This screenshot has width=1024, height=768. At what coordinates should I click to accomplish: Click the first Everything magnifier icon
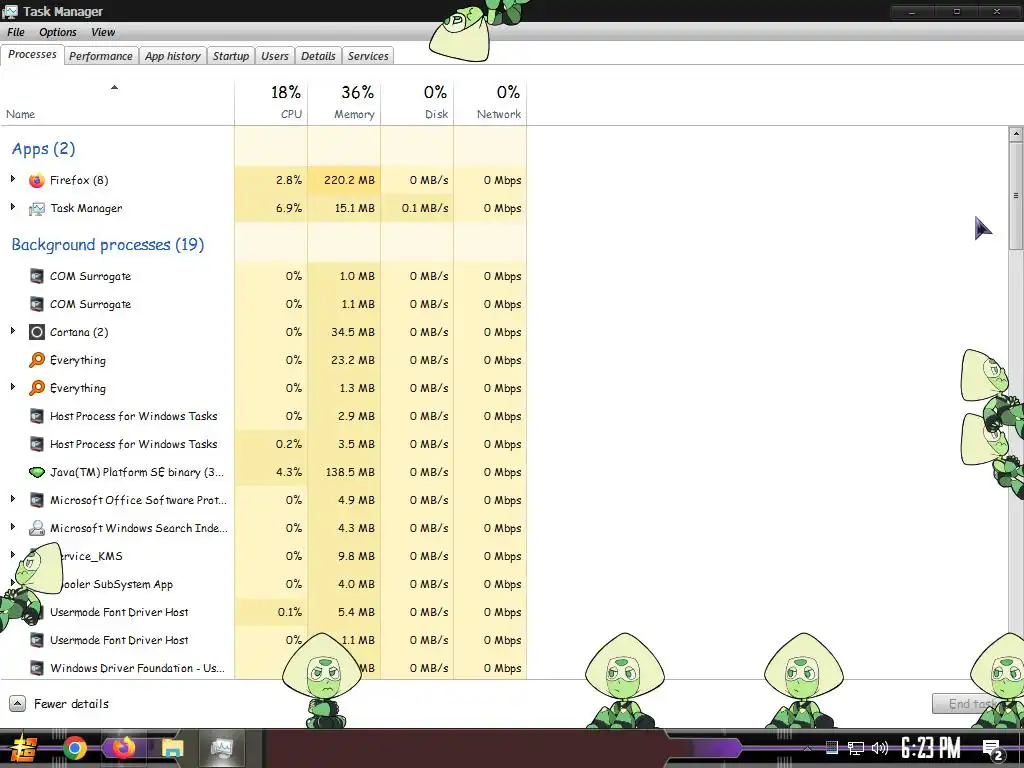[37, 360]
